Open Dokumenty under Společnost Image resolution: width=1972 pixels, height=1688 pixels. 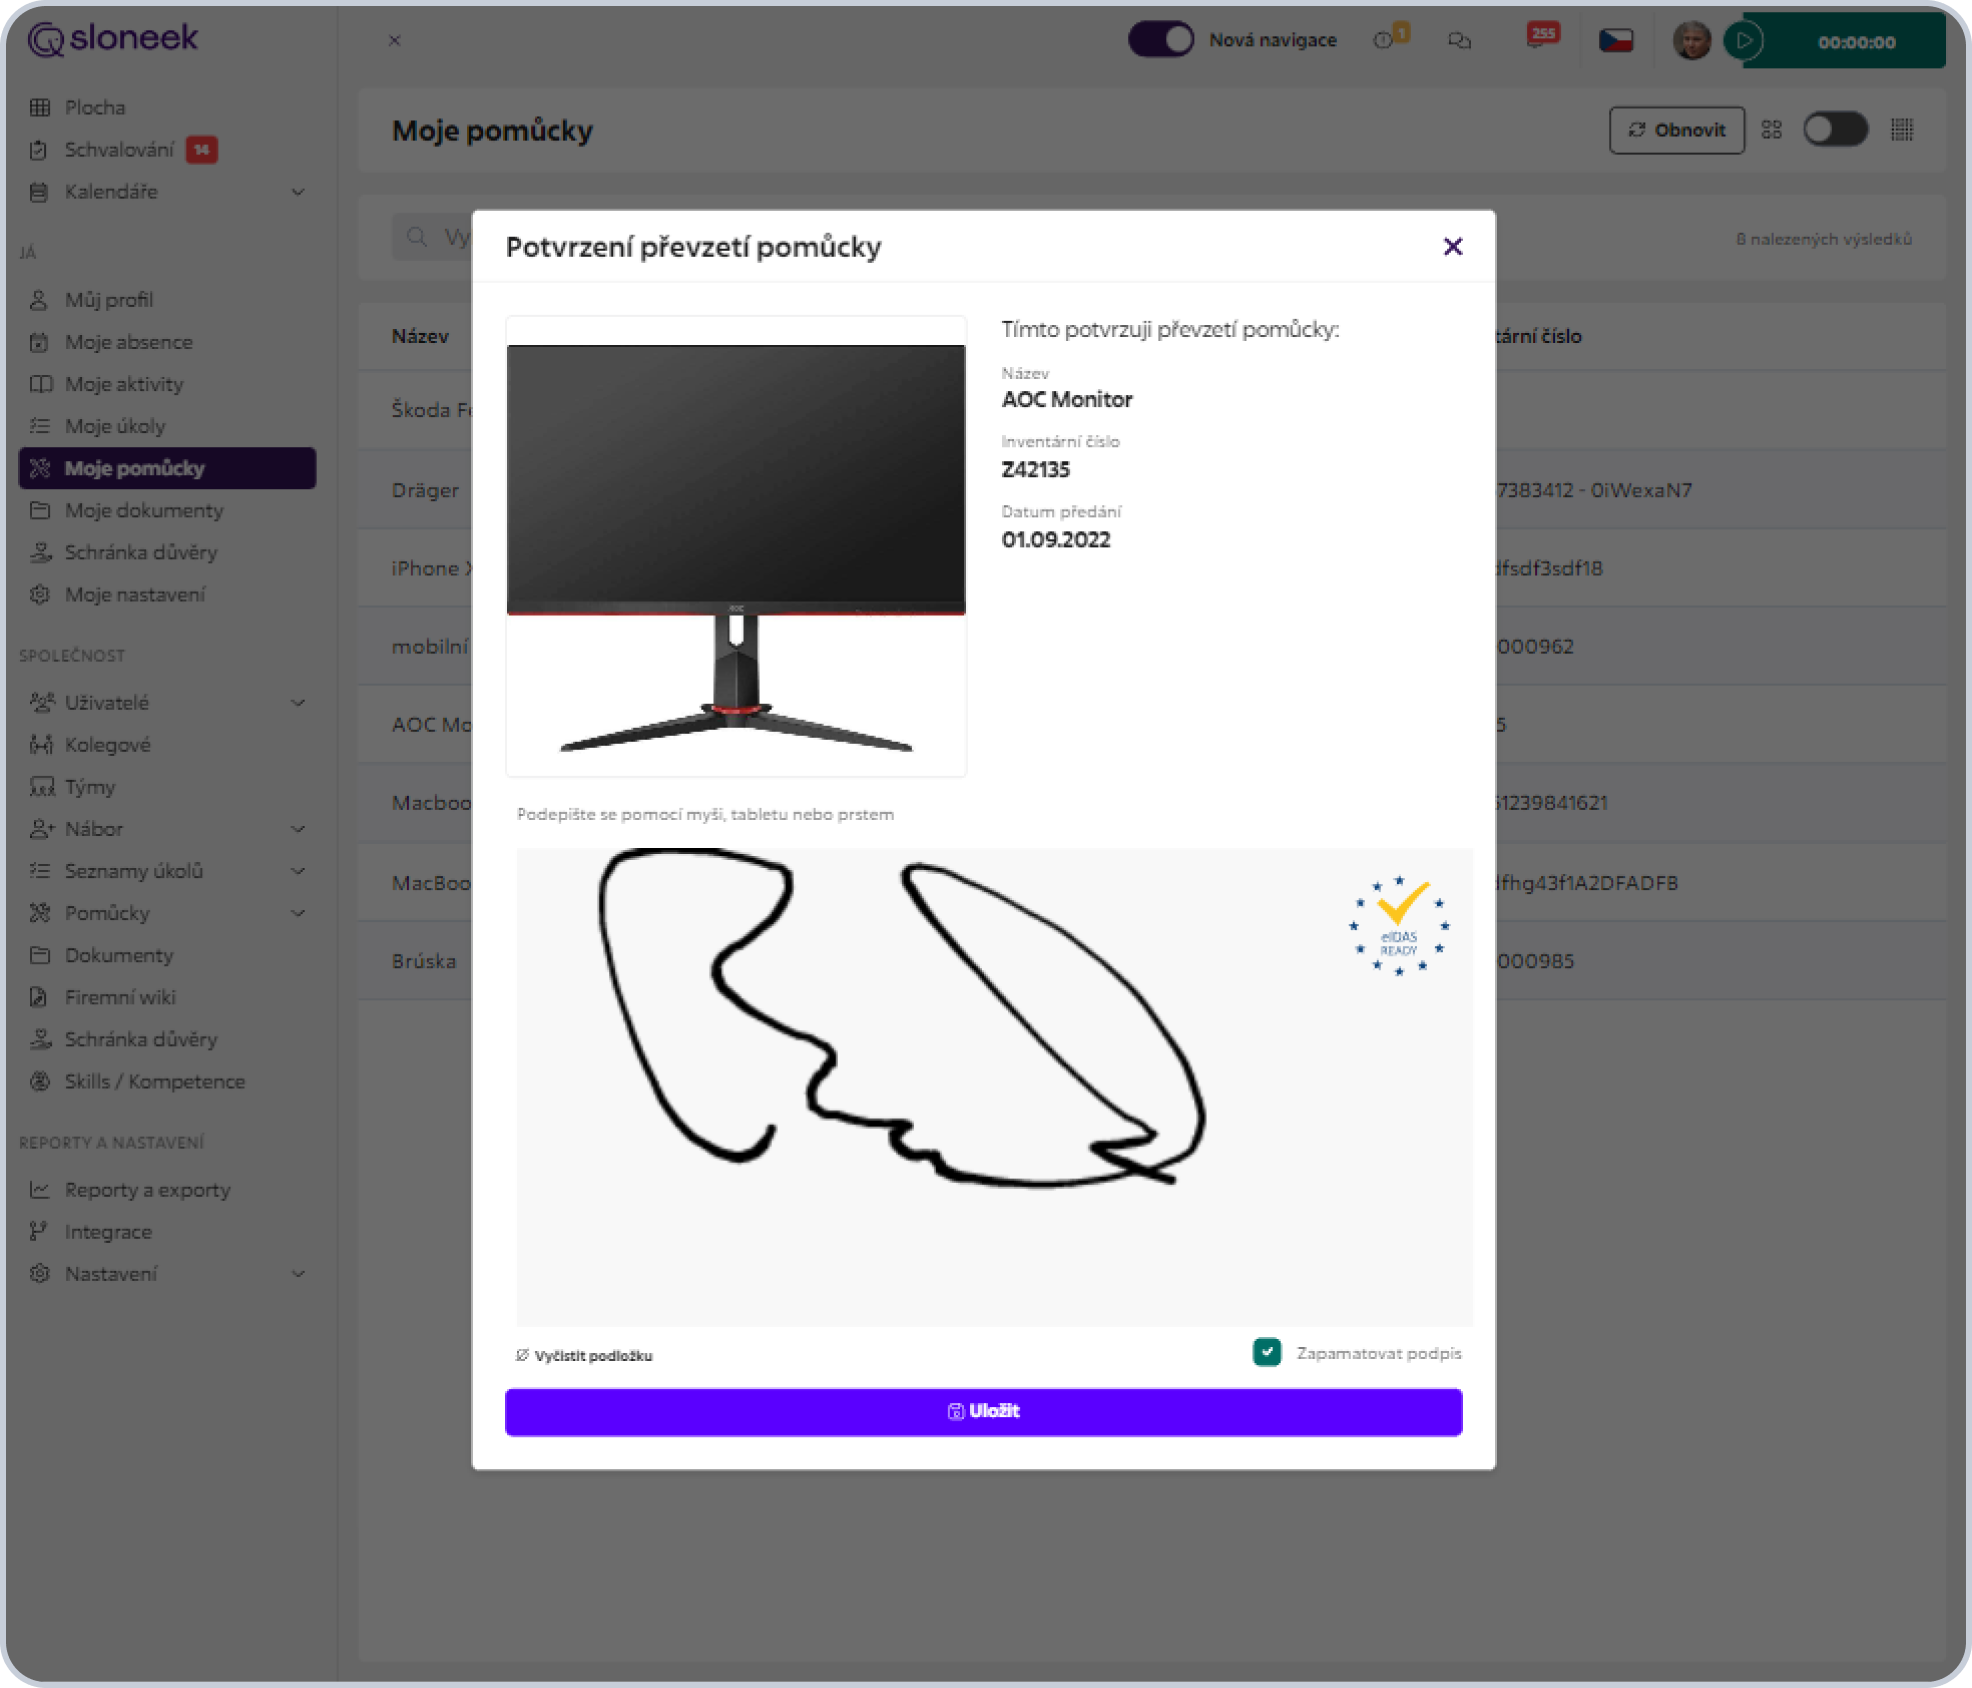119,955
